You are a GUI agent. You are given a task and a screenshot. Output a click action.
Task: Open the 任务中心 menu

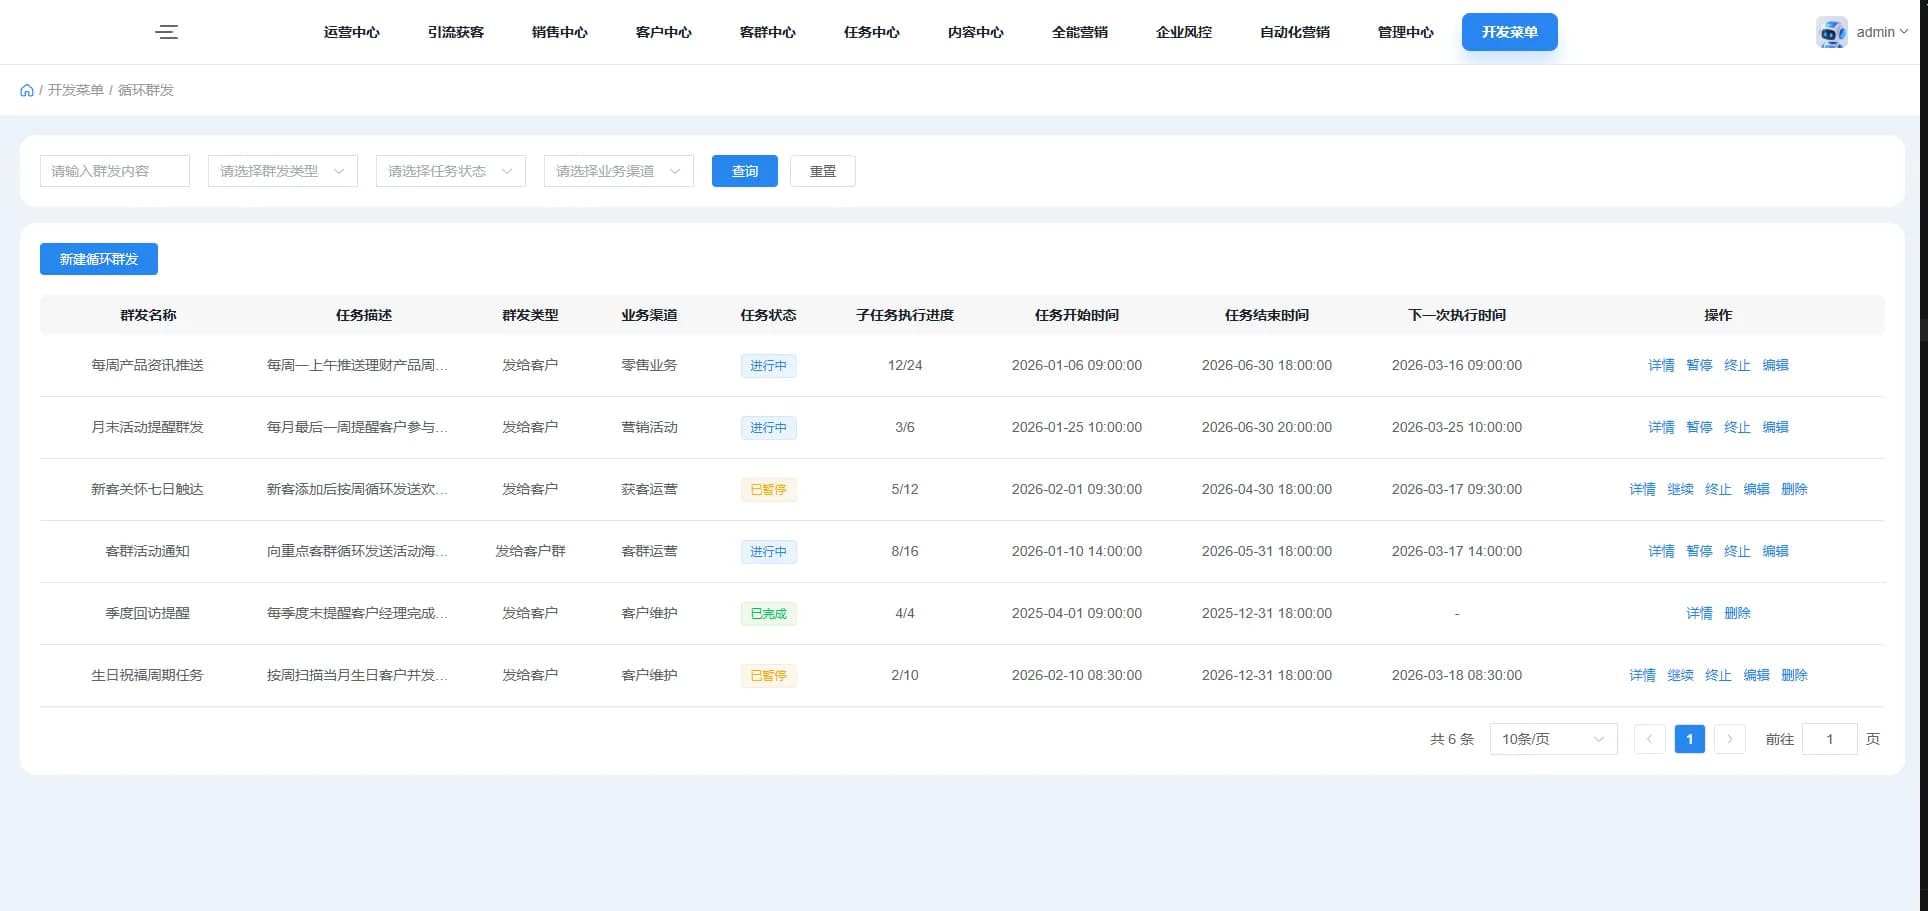pos(872,32)
